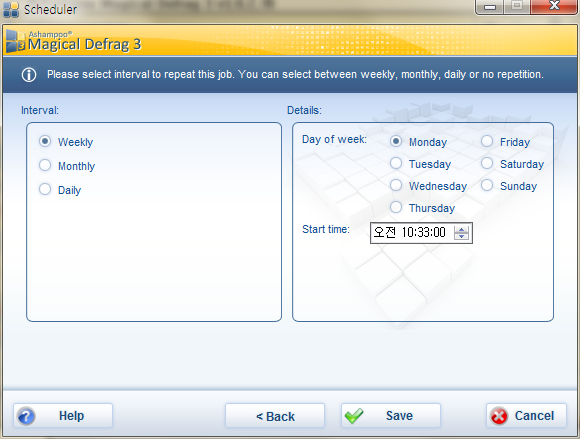The height and width of the screenshot is (439, 580).
Task: Decrease start time with down arrow
Action: click(x=461, y=236)
